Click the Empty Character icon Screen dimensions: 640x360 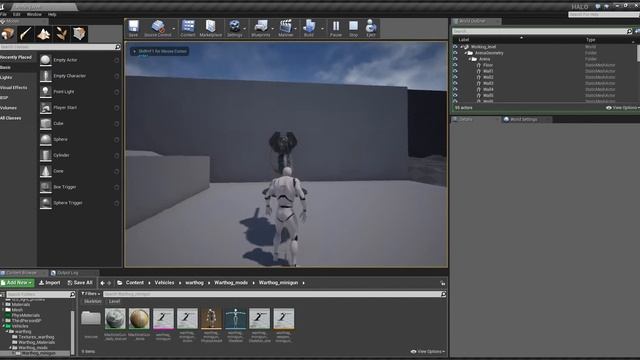46,76
